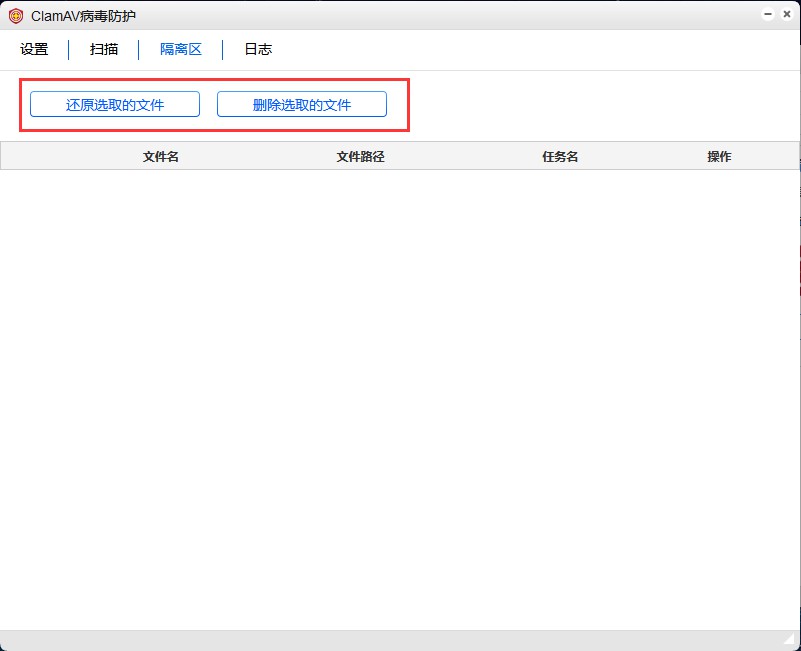Select the 隔离区 quarantine tab
The height and width of the screenshot is (651, 801).
click(x=178, y=48)
